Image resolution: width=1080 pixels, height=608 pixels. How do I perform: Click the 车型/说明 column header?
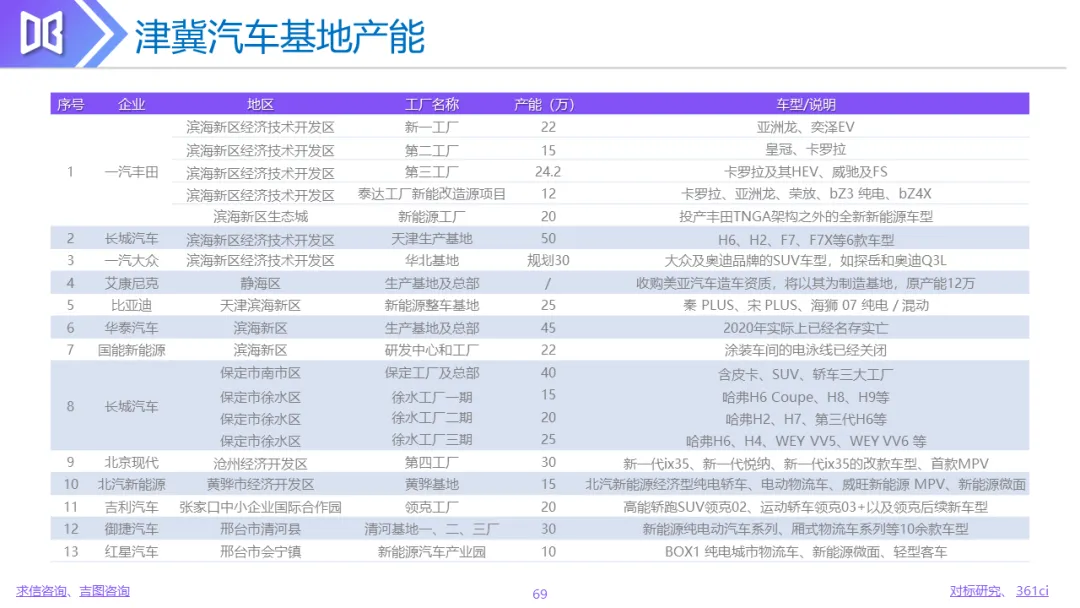(x=806, y=105)
